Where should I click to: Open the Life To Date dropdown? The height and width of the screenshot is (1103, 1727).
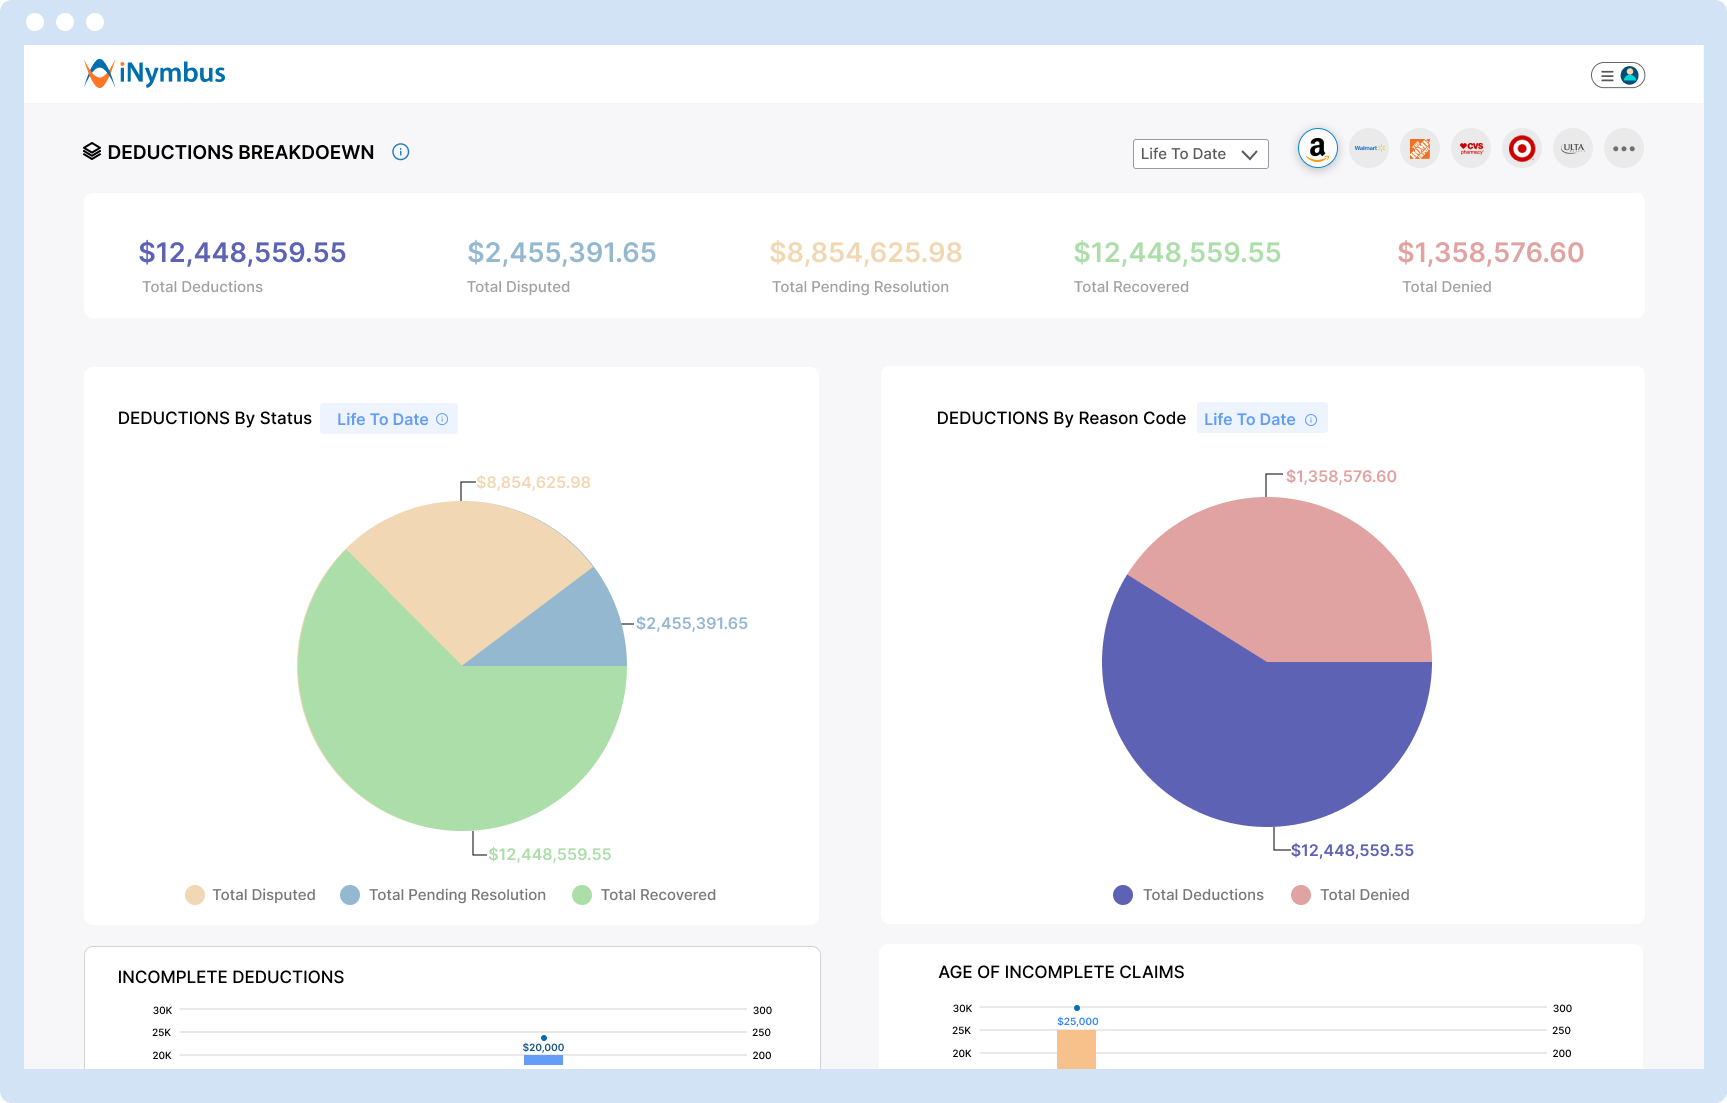pos(1199,154)
